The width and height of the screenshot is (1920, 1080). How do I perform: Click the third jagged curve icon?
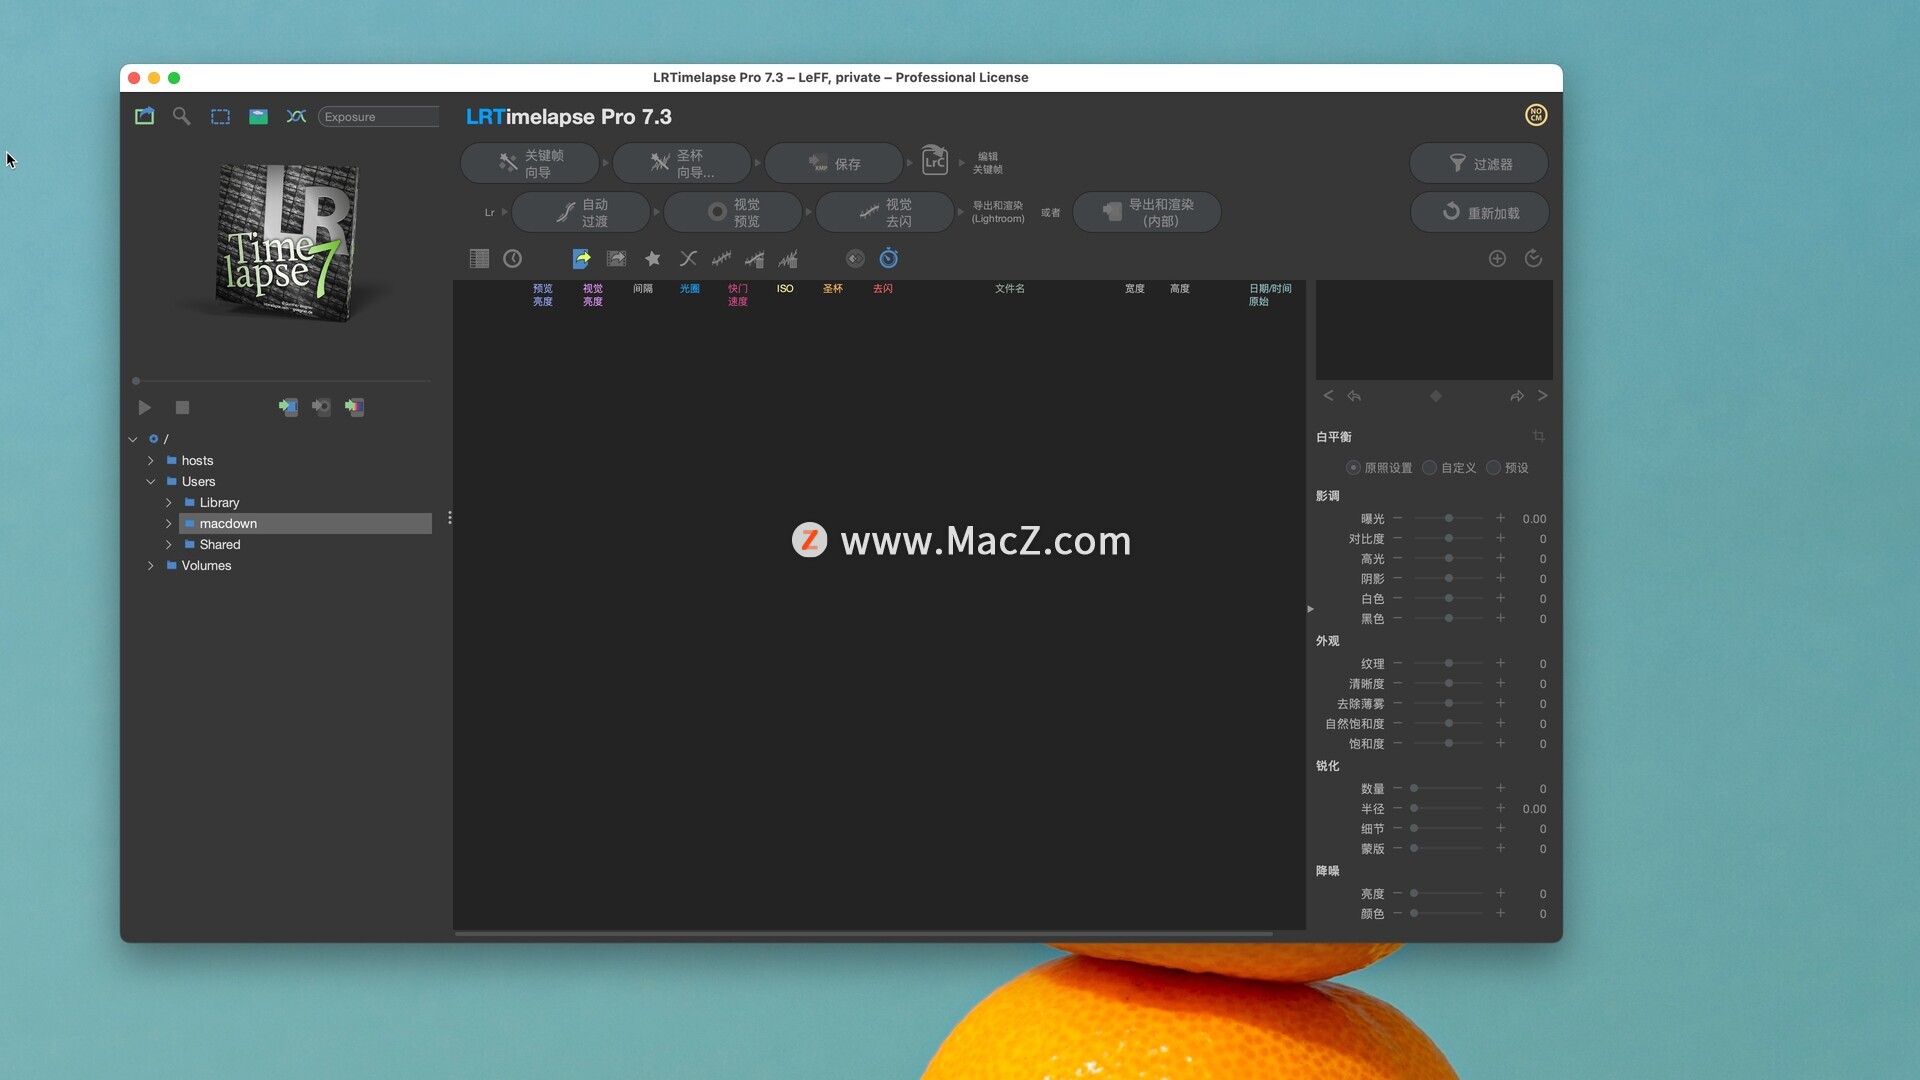[789, 258]
